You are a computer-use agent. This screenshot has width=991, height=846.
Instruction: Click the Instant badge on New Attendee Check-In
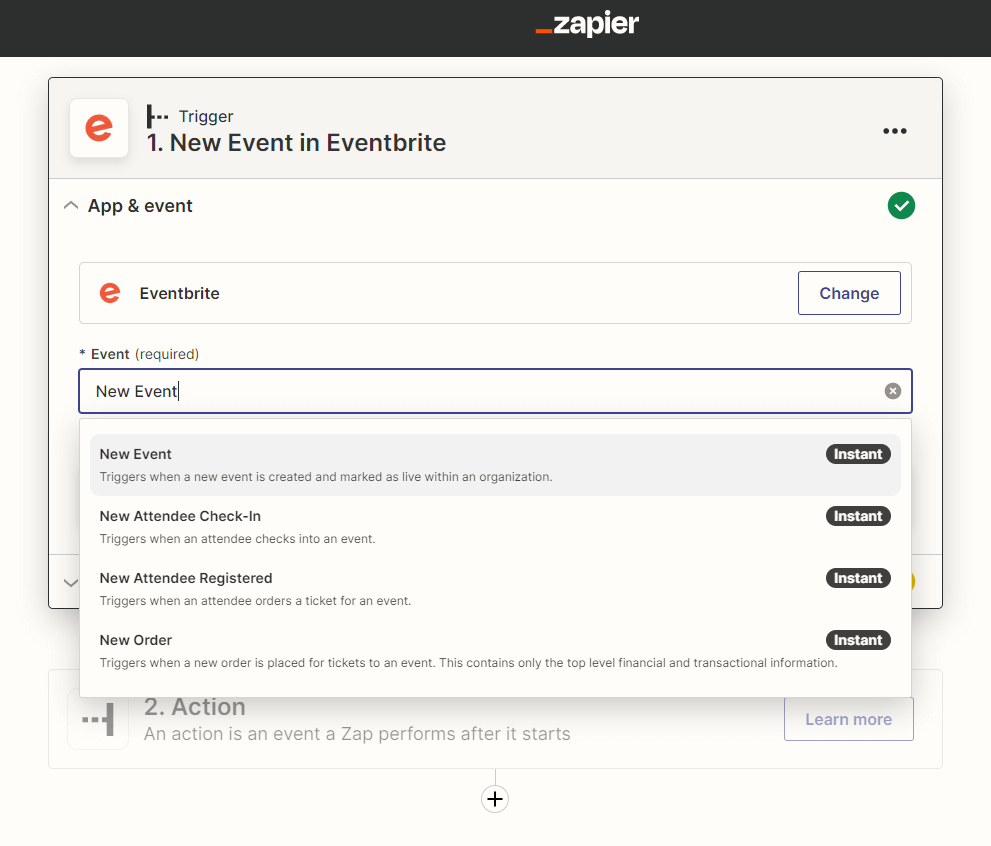[858, 516]
